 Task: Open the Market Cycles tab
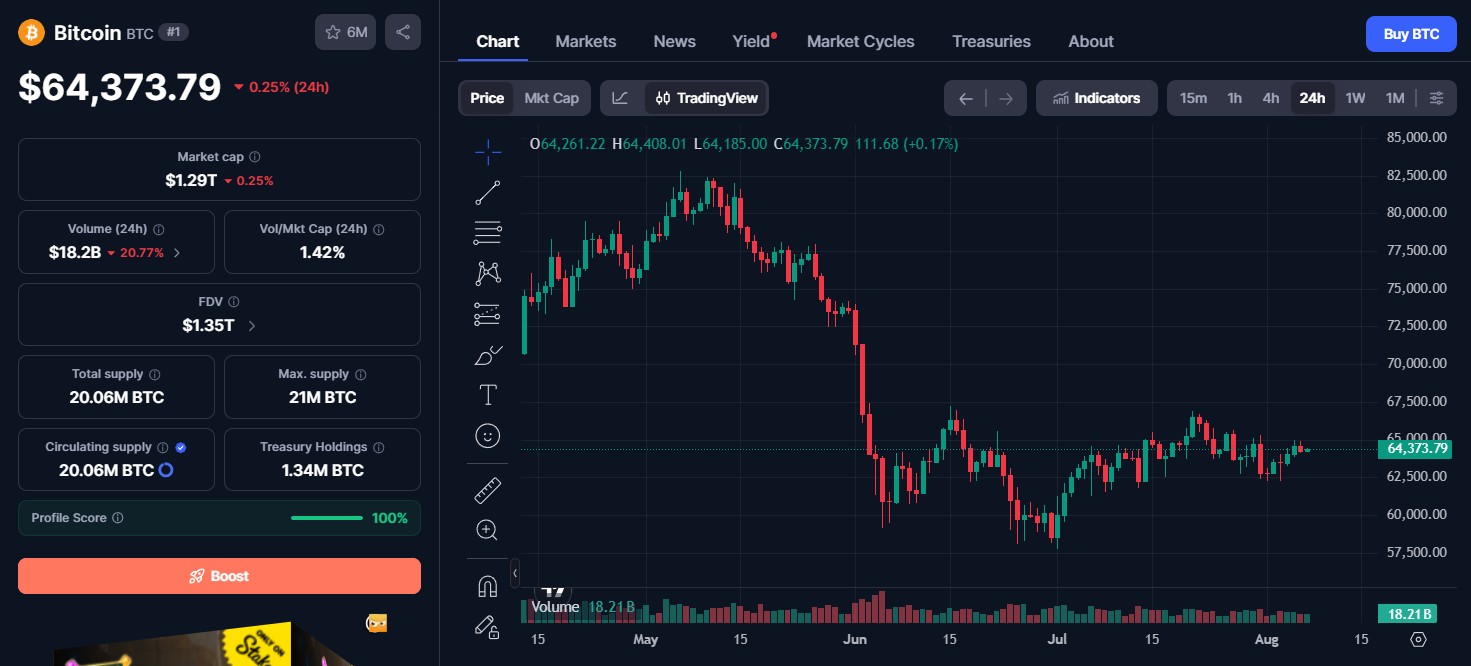[x=861, y=41]
